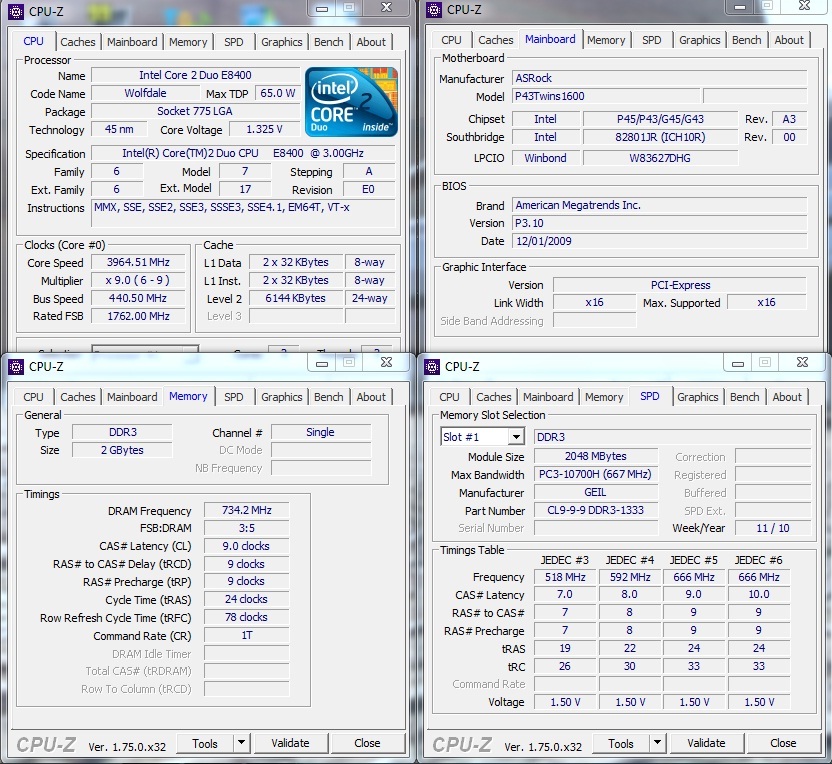This screenshot has height=764, width=832.
Task: Open the Tools dropdown arrow in the Memory window
Action: pos(241,743)
